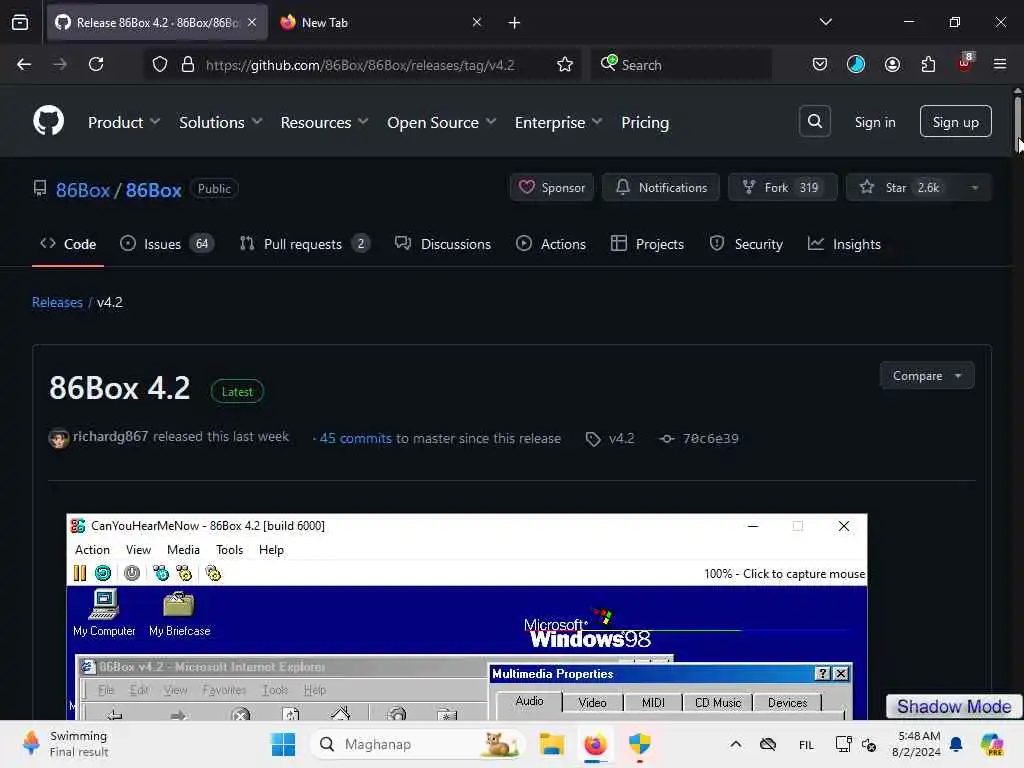Screen dimensions: 1024x768
Task: Open the list all tabs chevron
Action: pyautogui.click(x=825, y=22)
